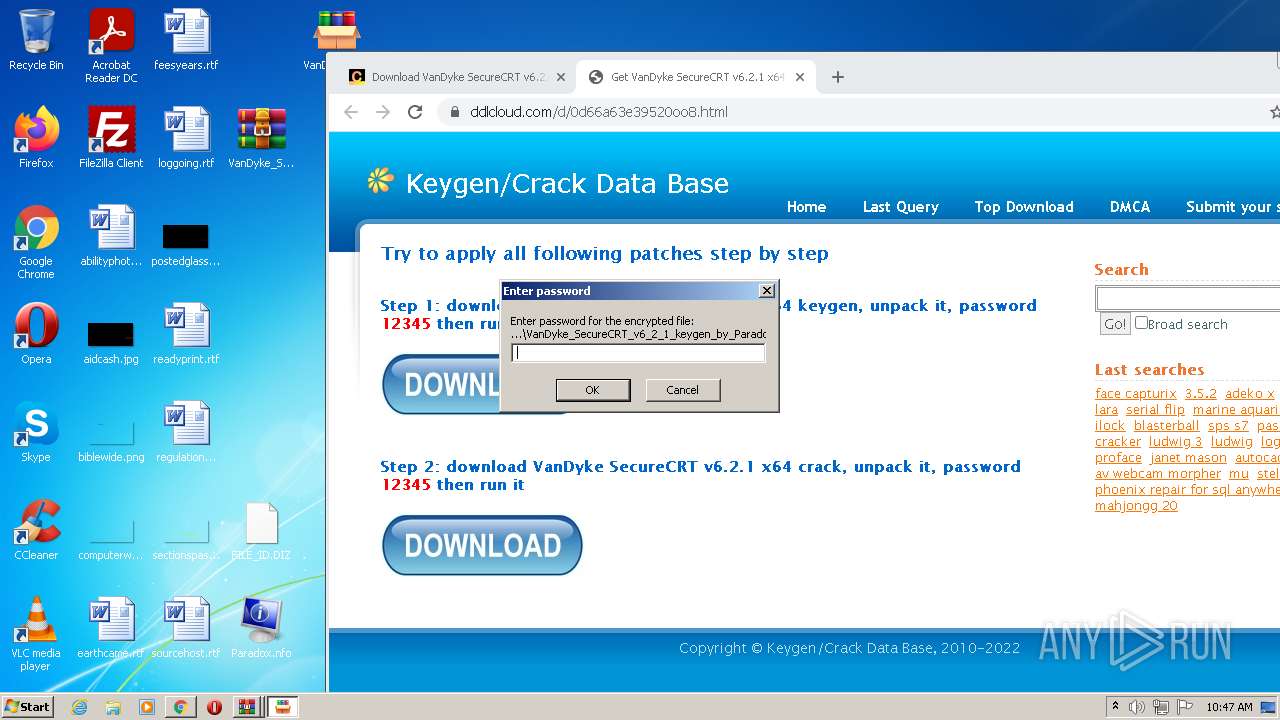Open FileZilla Client shortcut
Viewport: 1280px width, 720px height.
click(x=111, y=138)
